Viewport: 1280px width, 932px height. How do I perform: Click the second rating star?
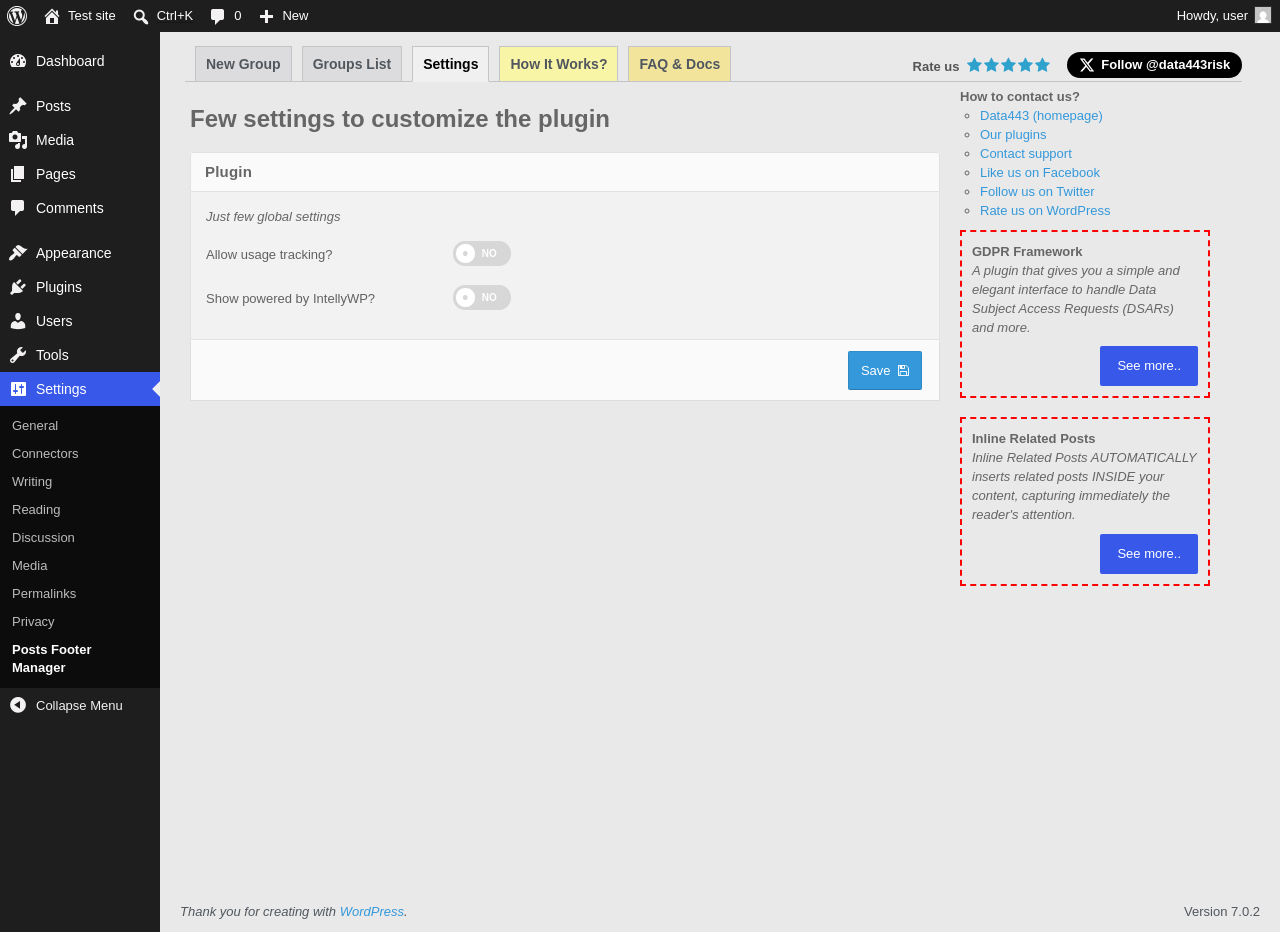coord(992,65)
